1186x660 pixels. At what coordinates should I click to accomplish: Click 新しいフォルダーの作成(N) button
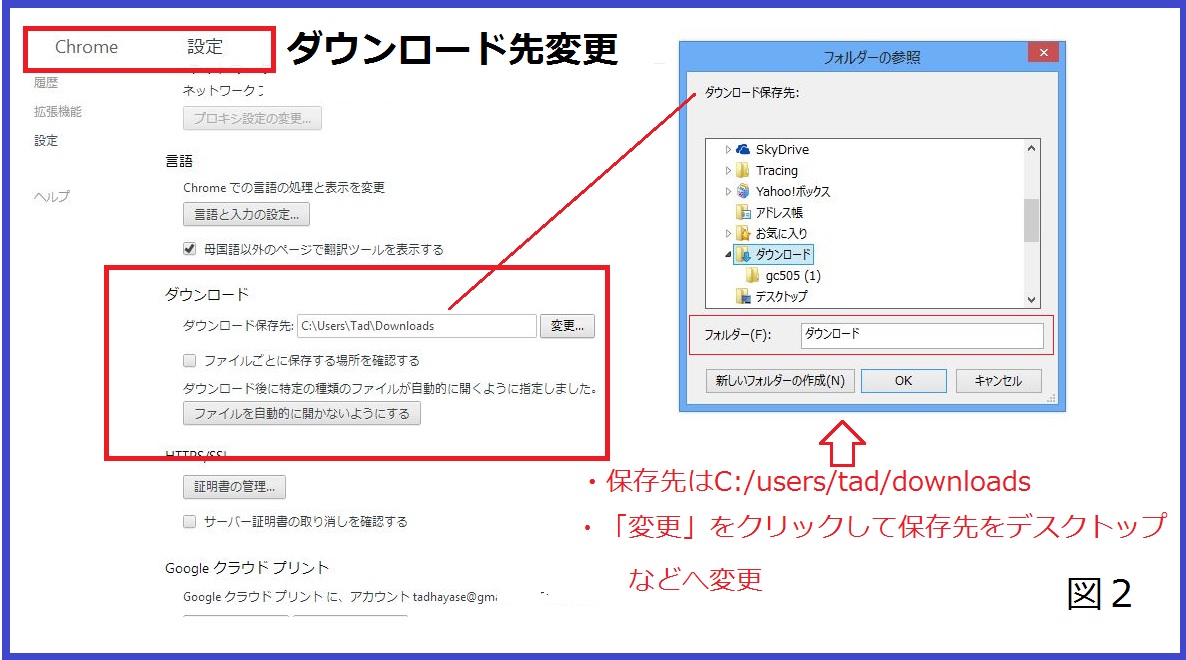781,380
